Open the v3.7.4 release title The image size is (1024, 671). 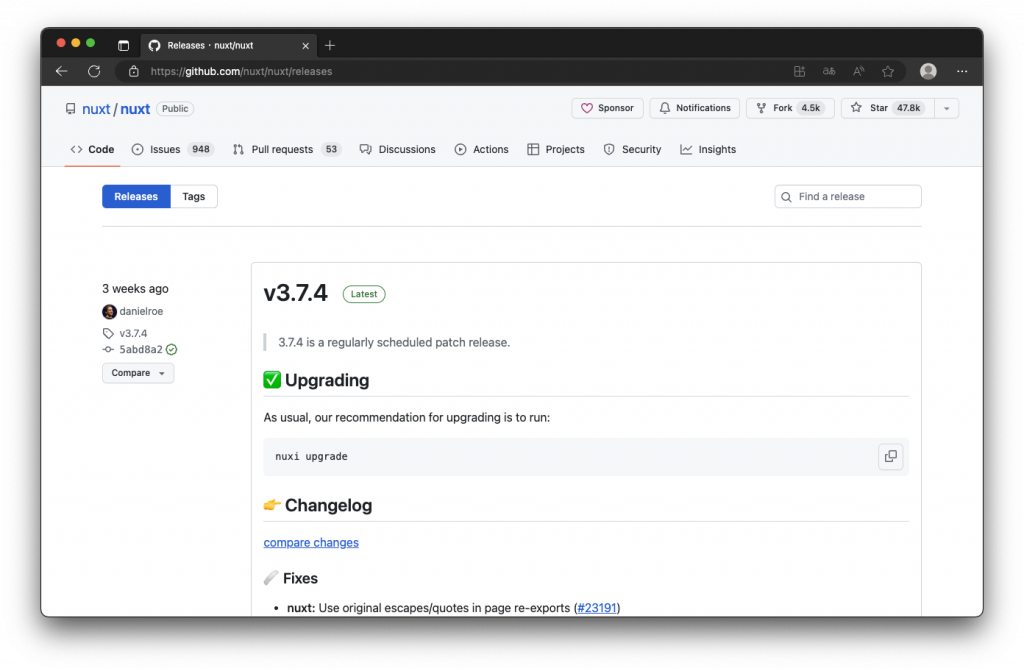coord(295,293)
